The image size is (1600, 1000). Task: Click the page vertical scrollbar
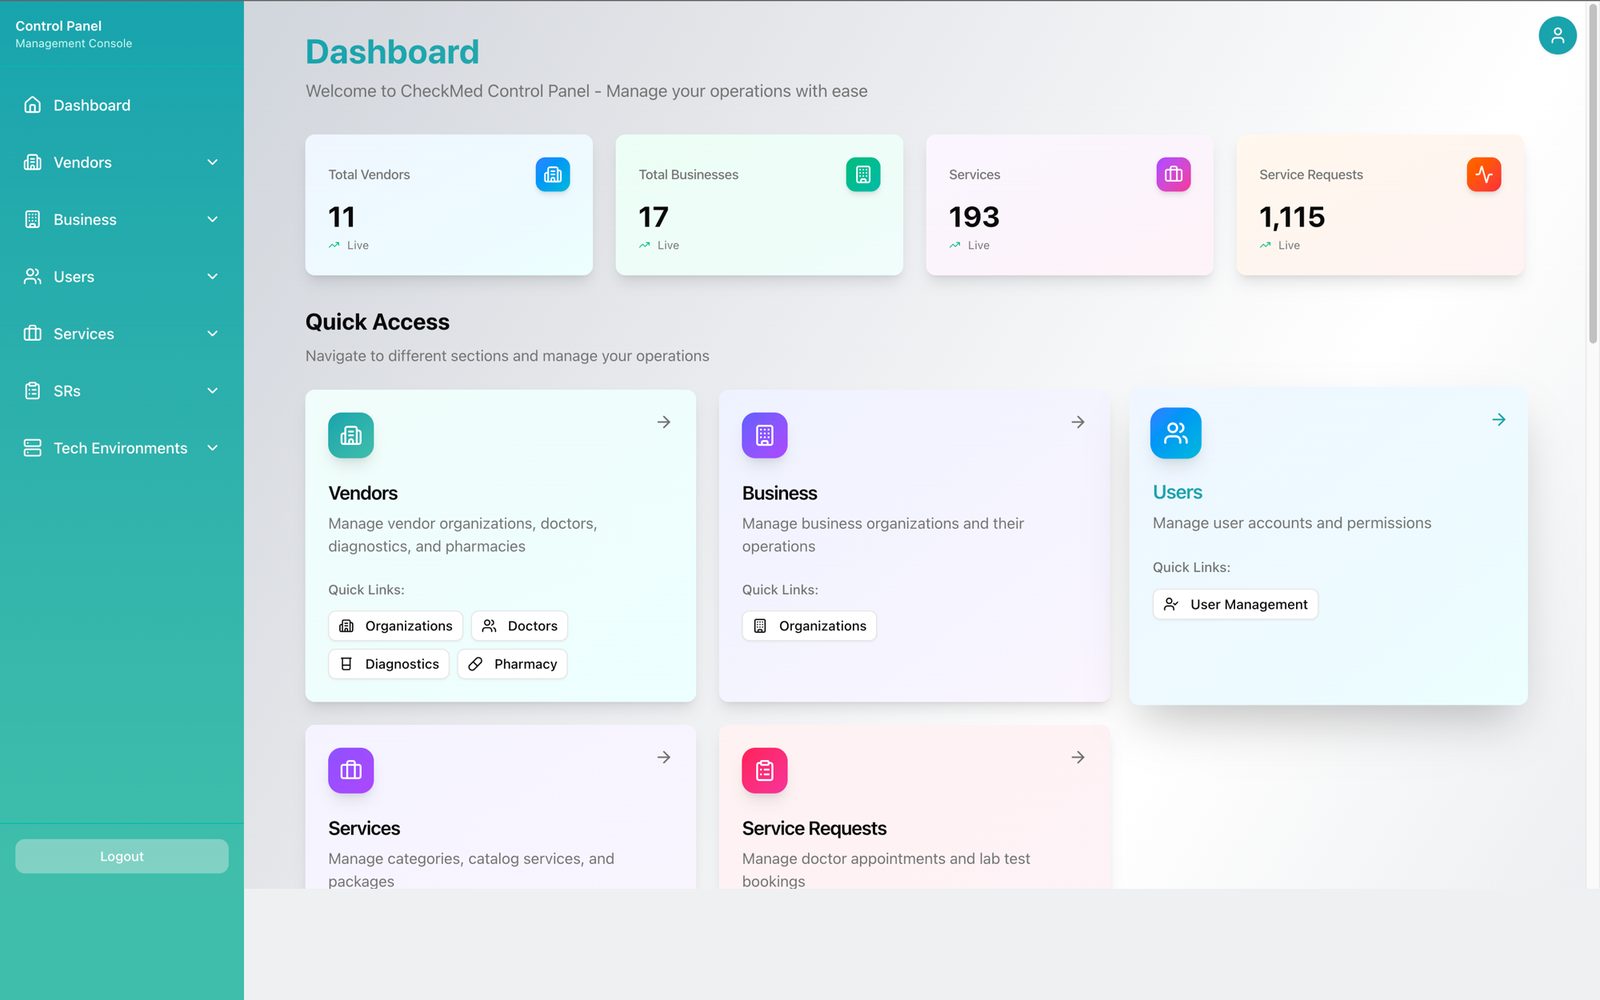1593,175
